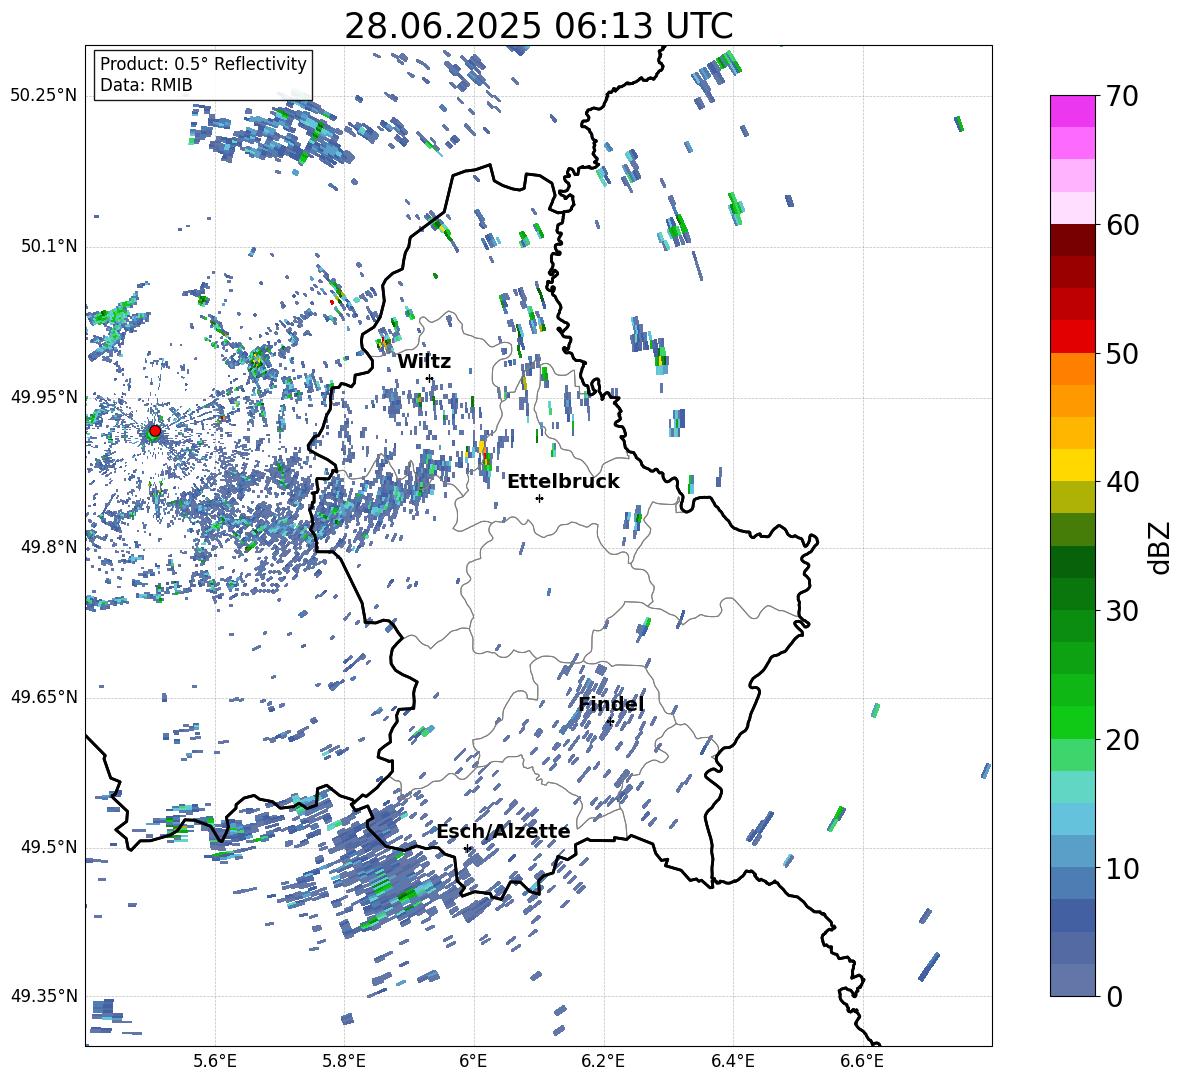
Task: Click the cross marker below Findel
Action: [x=610, y=721]
